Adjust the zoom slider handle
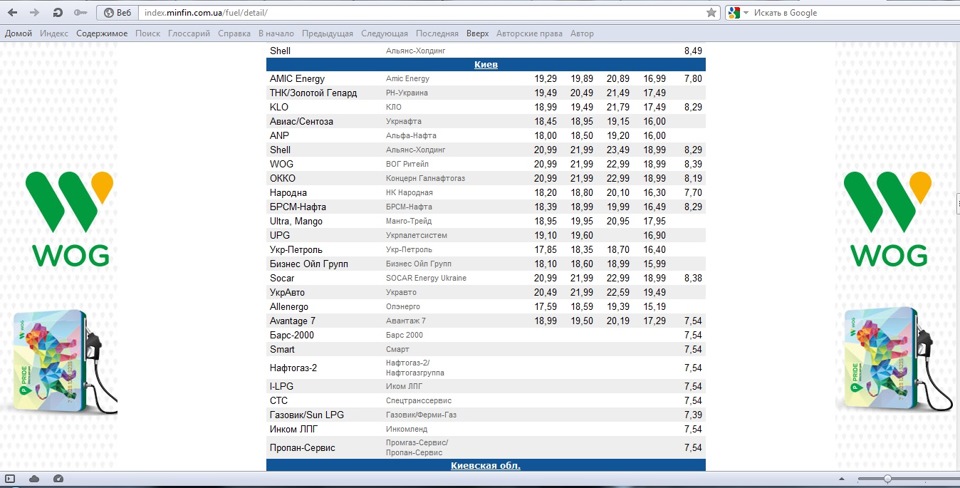The image size is (960, 488). 887,479
